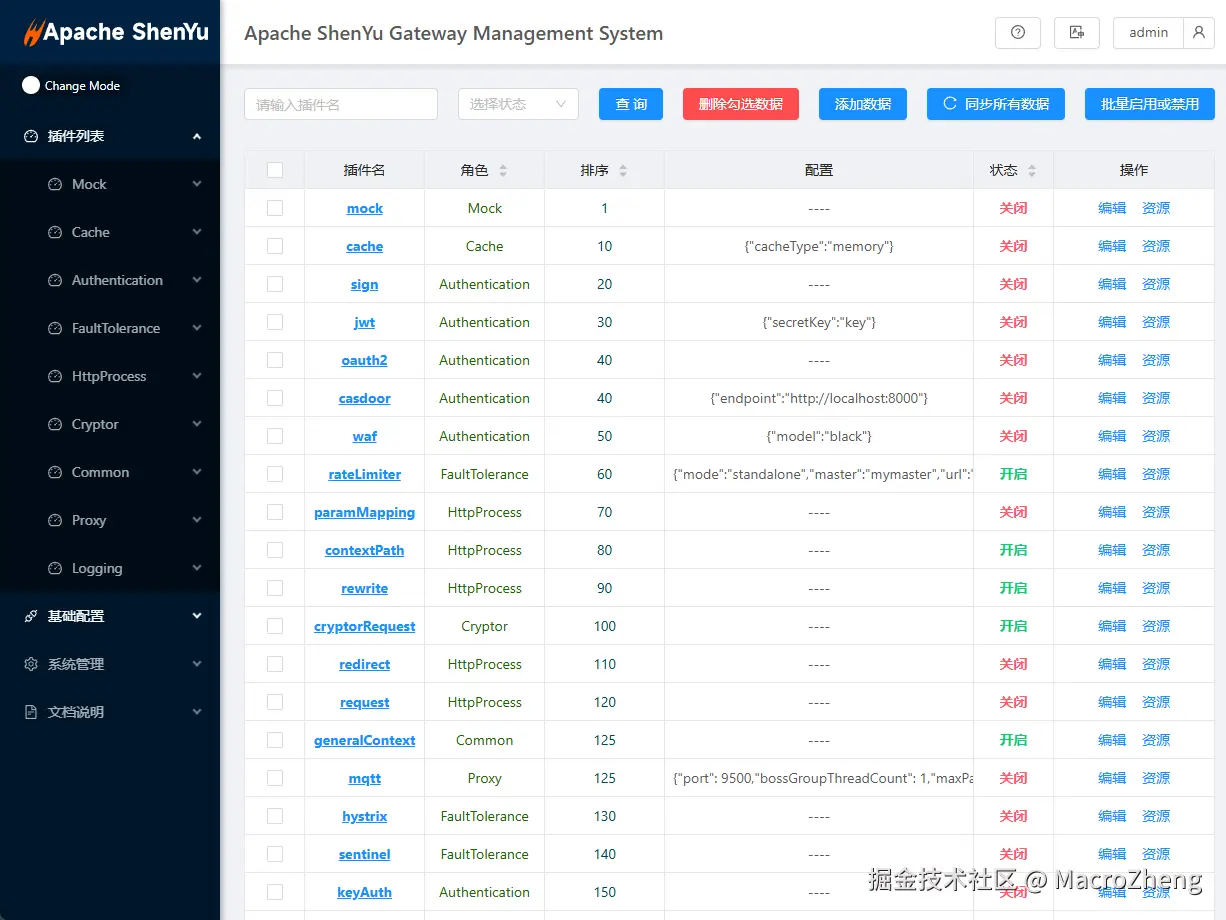Expand the HttpProcess submenu chevron
This screenshot has height=920, width=1226.
[197, 376]
